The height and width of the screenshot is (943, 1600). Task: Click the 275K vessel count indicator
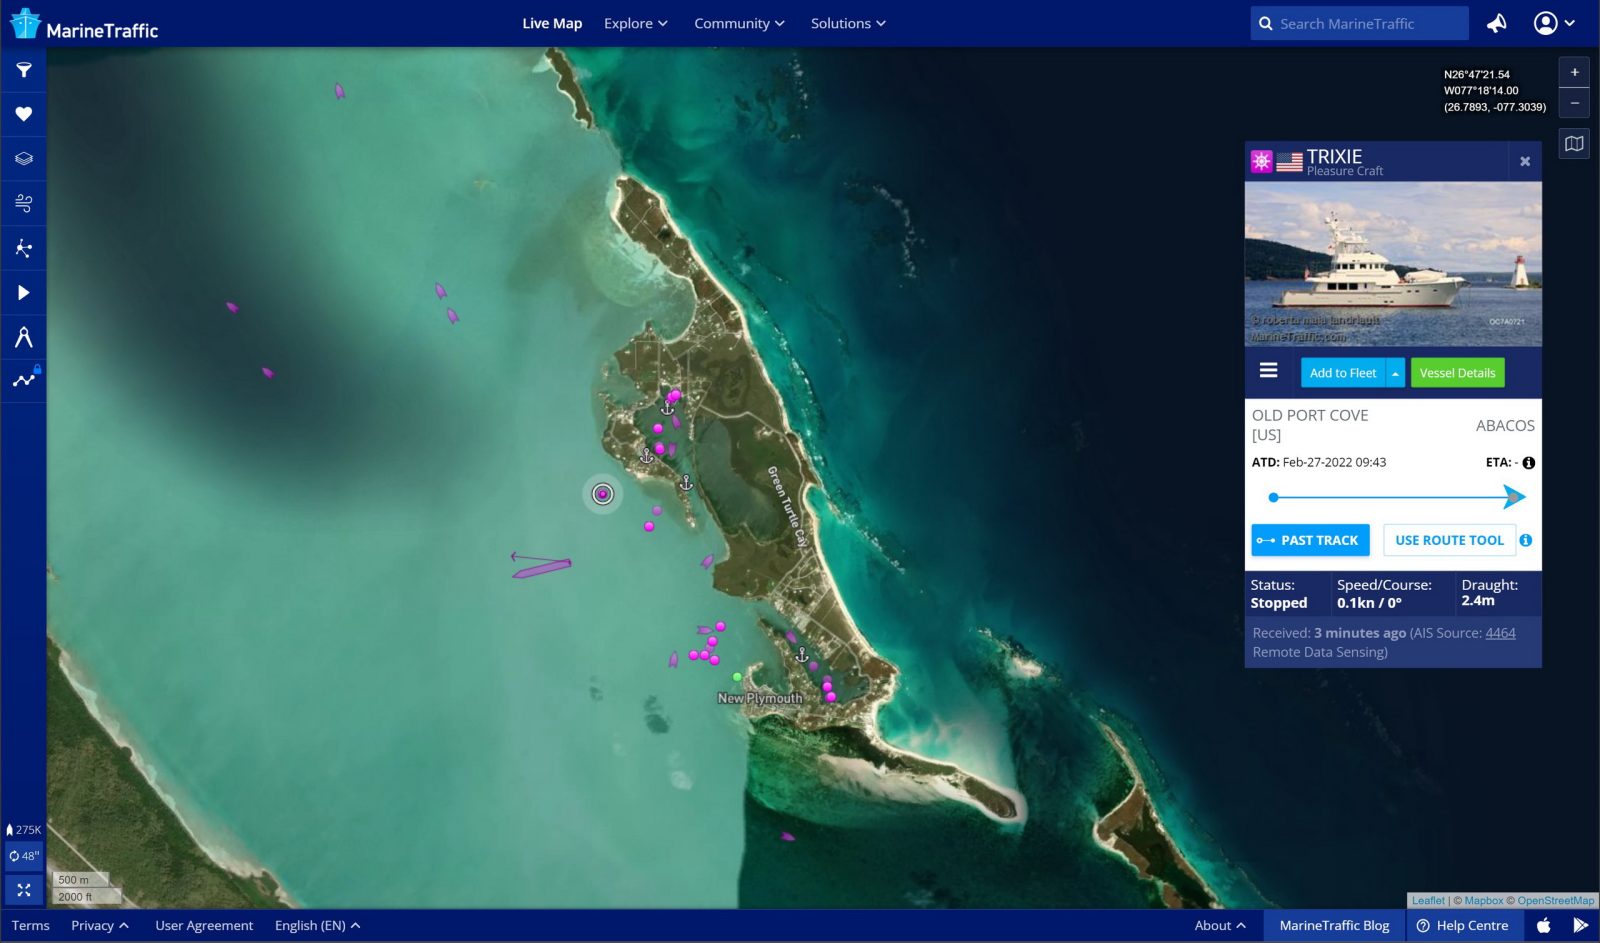(x=24, y=829)
